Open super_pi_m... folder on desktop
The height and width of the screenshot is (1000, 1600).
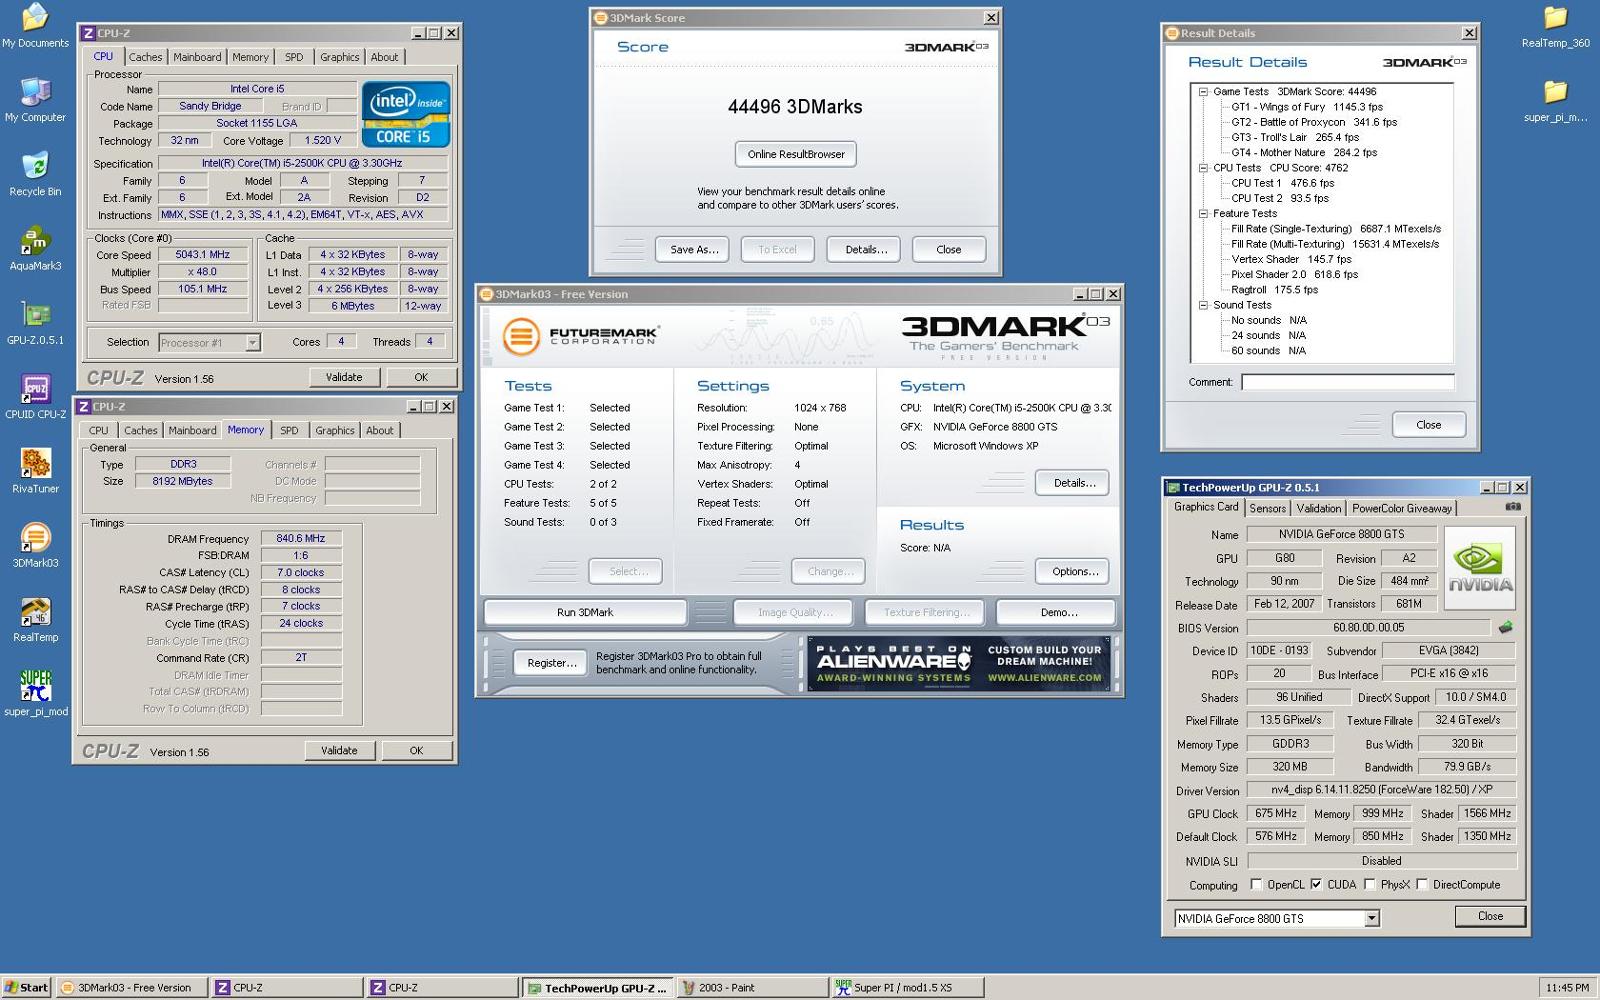[1555, 100]
